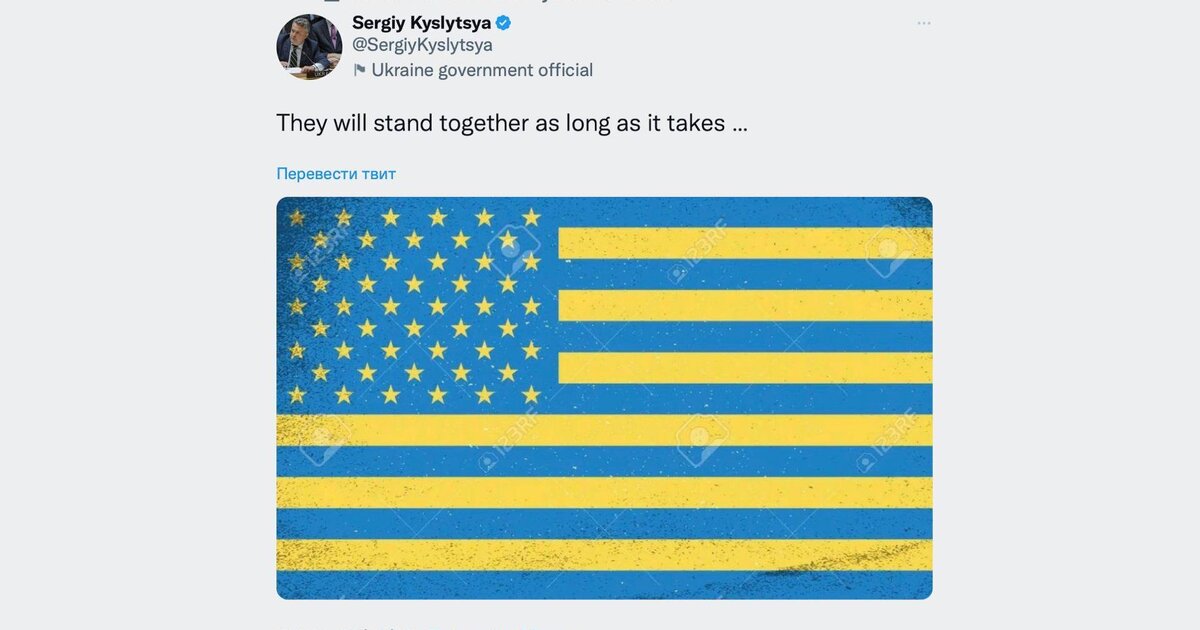This screenshot has height=630, width=1200.
Task: Open the blue-yellow flag image in the tweet
Action: (604, 398)
